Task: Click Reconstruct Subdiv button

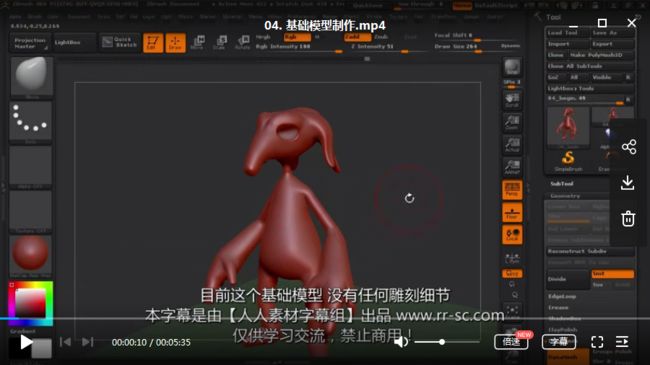Action: 589,251
